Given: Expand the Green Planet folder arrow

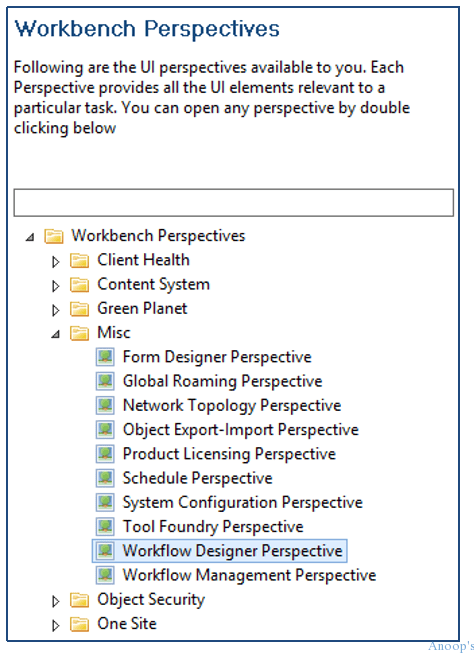Looking at the screenshot, I should pos(55,310).
